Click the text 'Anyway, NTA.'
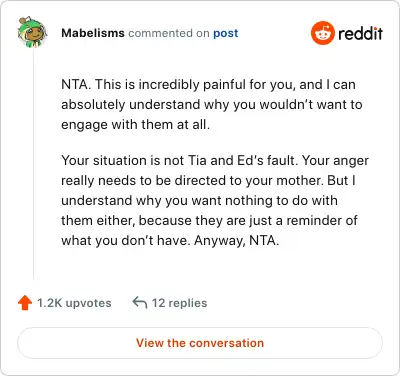 click(236, 240)
